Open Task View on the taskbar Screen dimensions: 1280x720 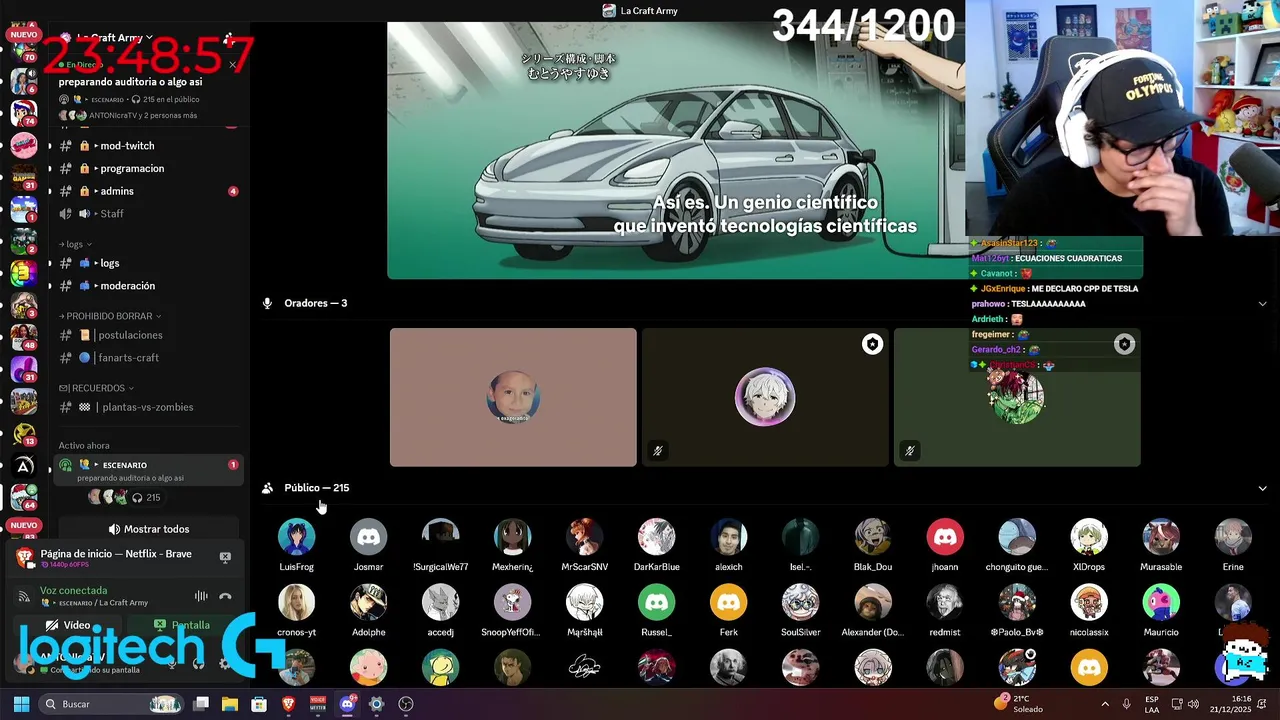(201, 704)
